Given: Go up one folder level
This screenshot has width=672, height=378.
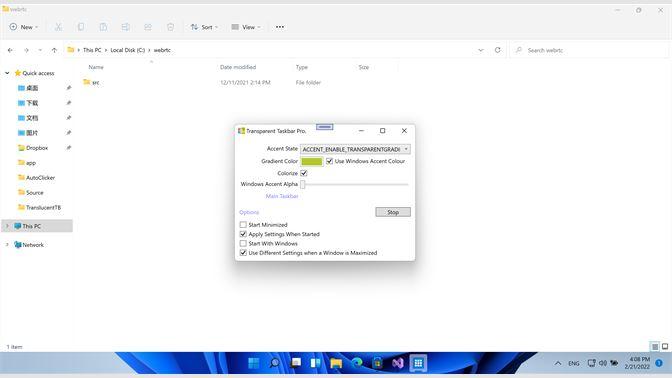Looking at the screenshot, I should point(54,50).
